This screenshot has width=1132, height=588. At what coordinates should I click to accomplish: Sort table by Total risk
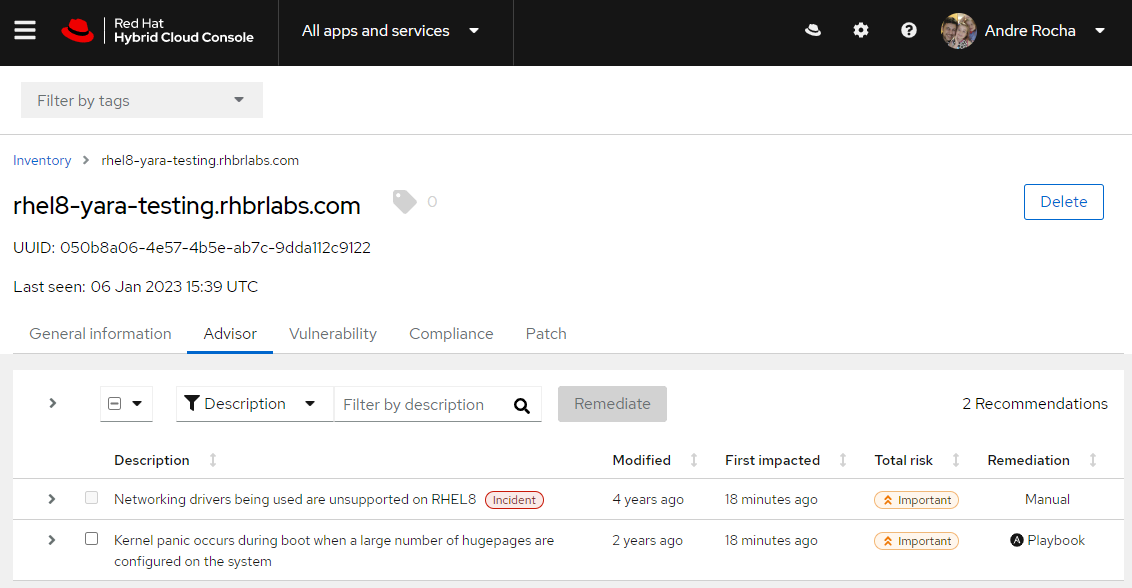956,460
